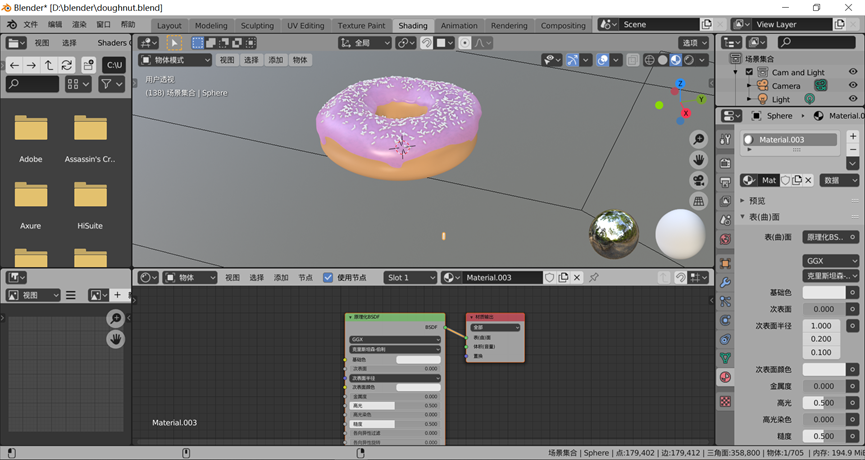Click the 基础色 color swatch in properties
865x460 pixels.
[824, 292]
